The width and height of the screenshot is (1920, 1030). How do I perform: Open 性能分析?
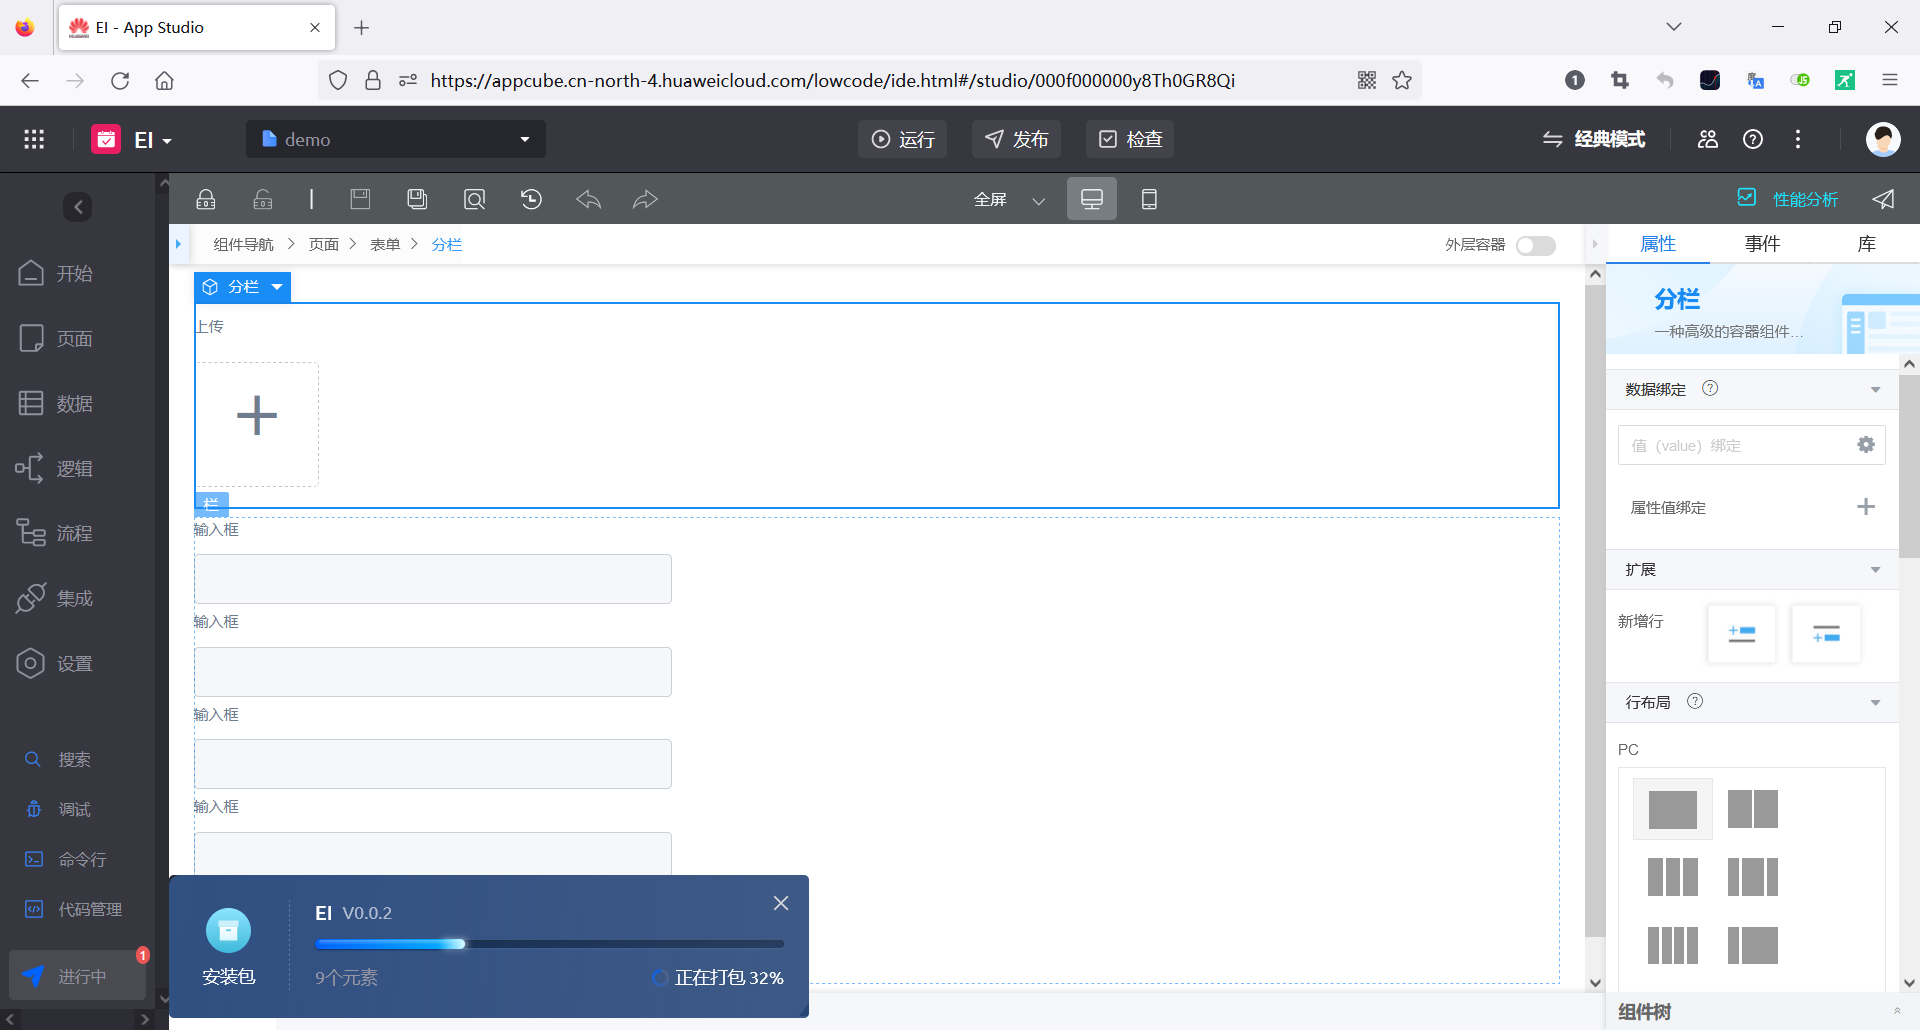coord(1788,199)
